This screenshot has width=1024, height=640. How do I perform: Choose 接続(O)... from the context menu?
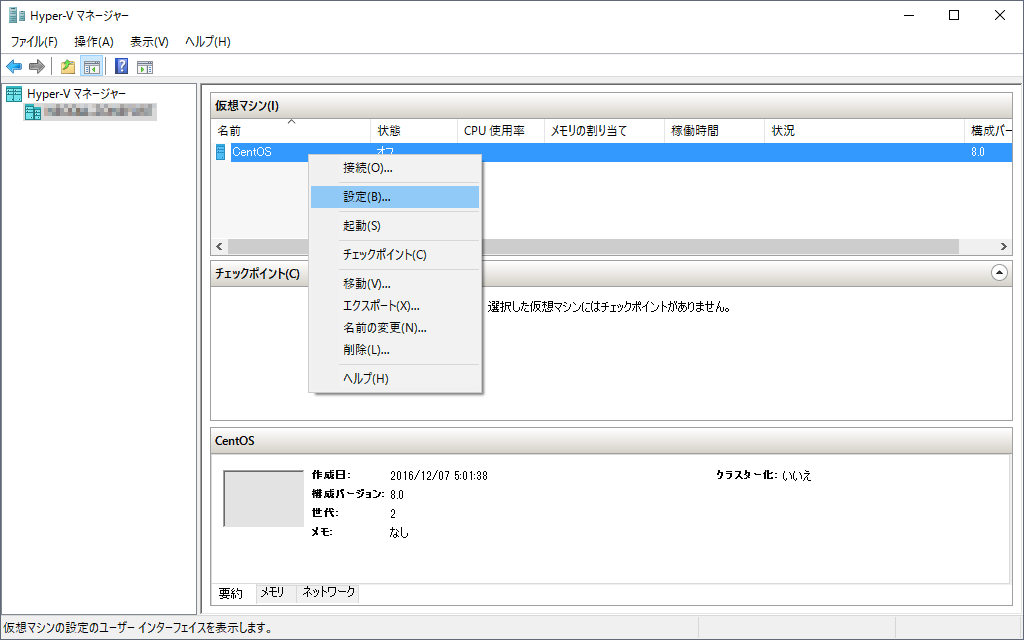tap(395, 168)
